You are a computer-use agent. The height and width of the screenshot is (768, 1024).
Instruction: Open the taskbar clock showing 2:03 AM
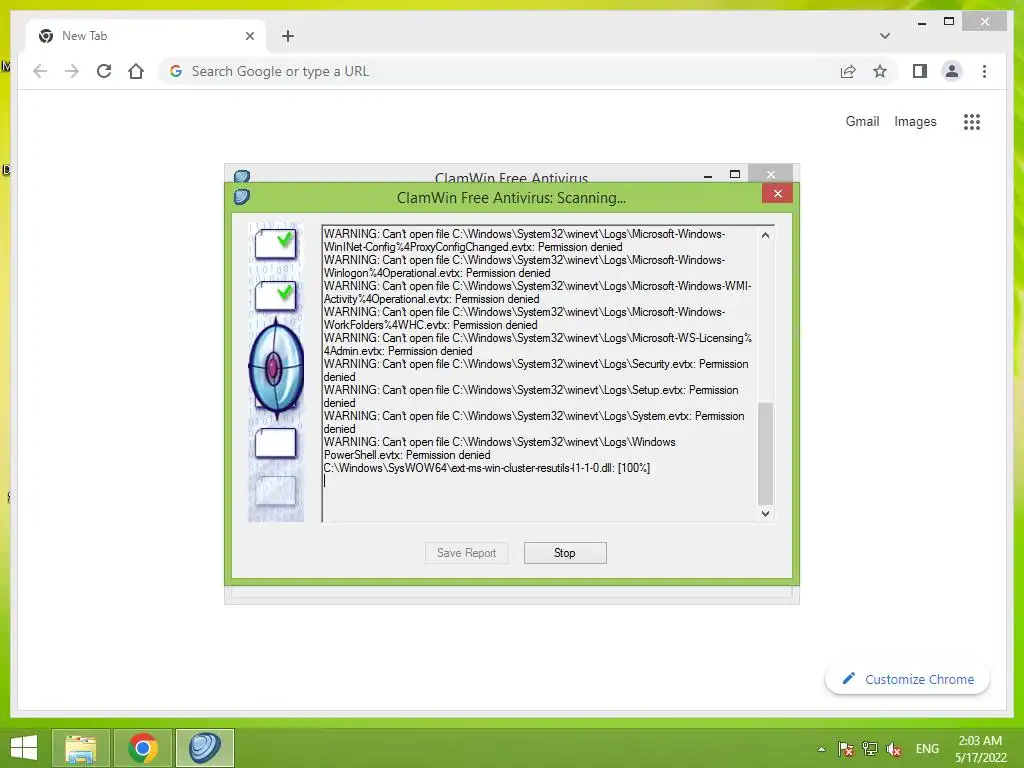click(980, 749)
